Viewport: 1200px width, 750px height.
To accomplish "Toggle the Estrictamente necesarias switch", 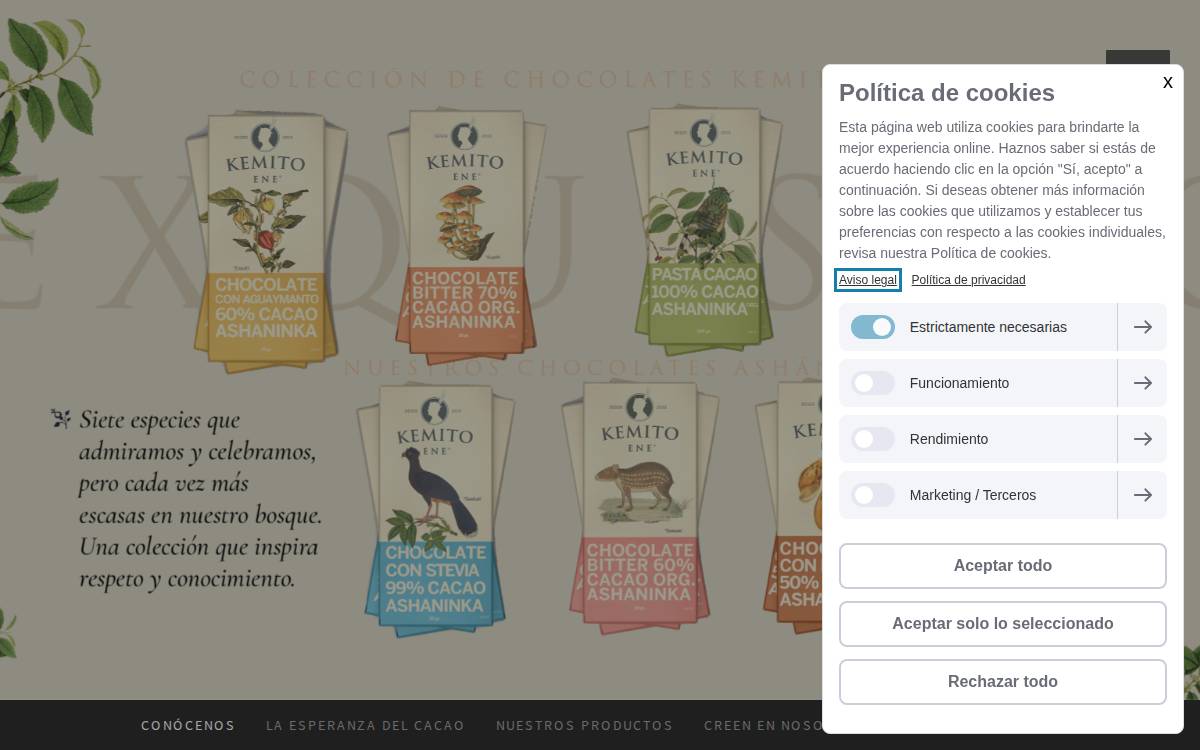I will (873, 327).
